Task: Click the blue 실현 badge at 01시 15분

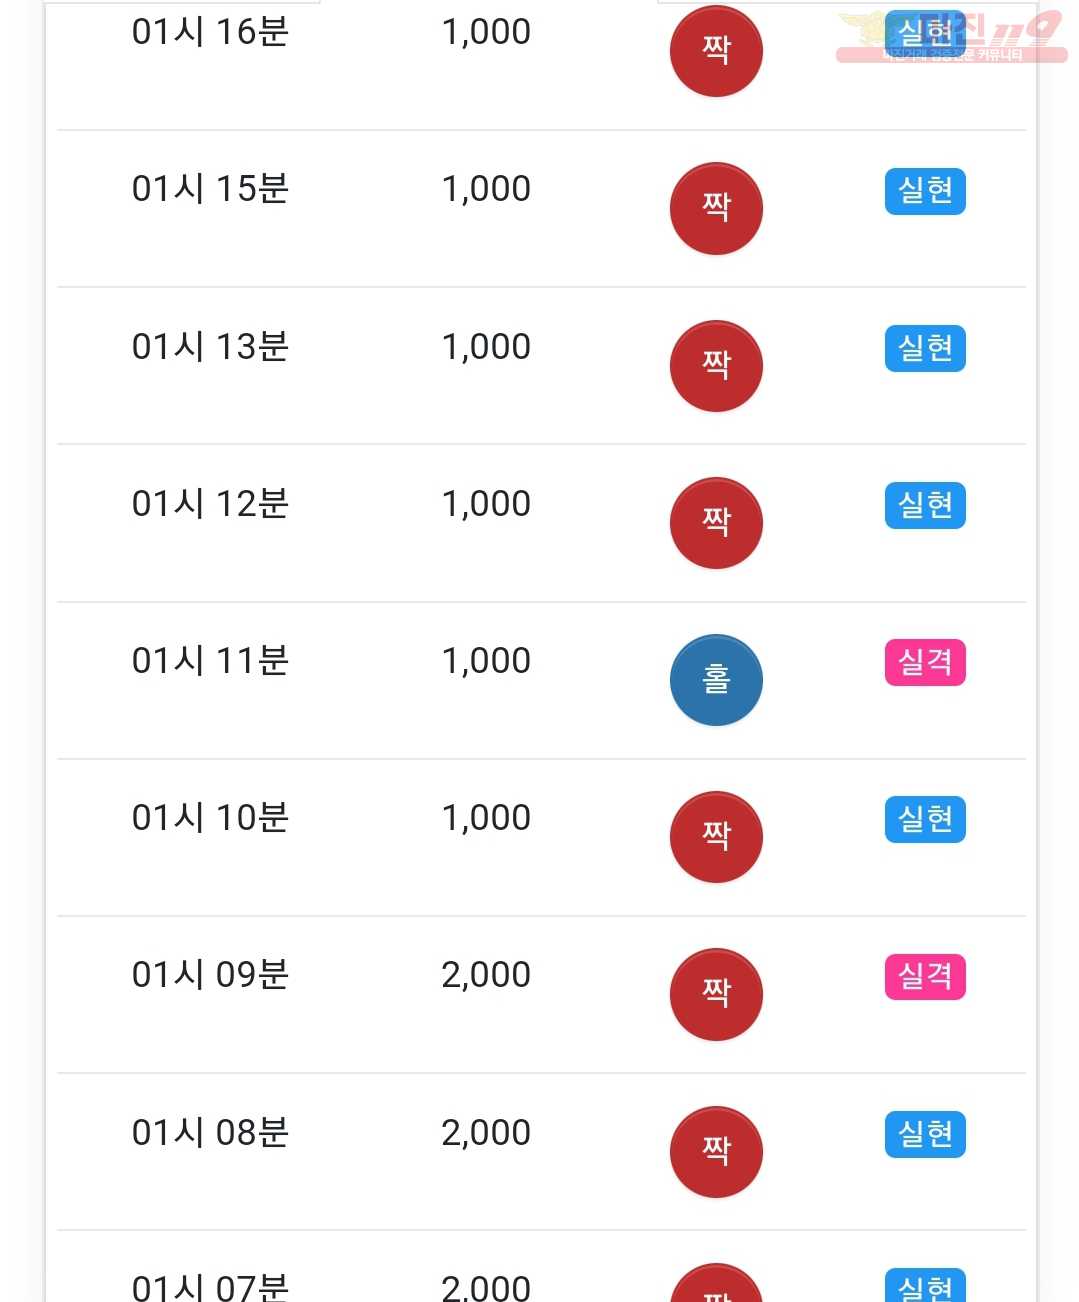Action: click(925, 191)
